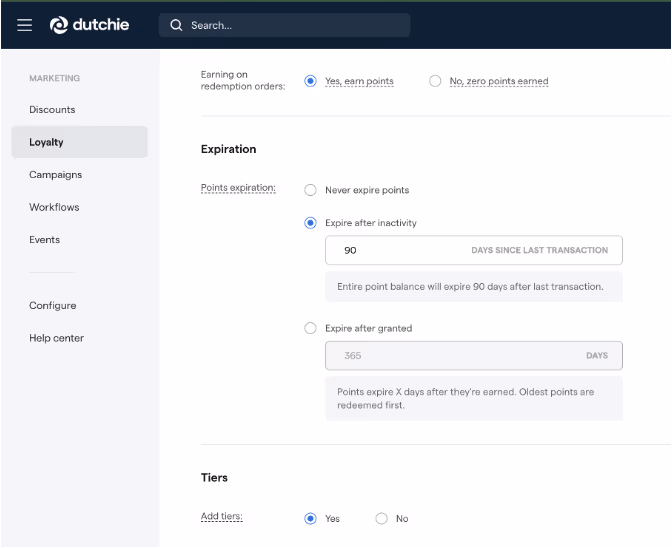The height and width of the screenshot is (548, 672).
Task: Click 'Earning on redemption orders:' label
Action: point(243,81)
